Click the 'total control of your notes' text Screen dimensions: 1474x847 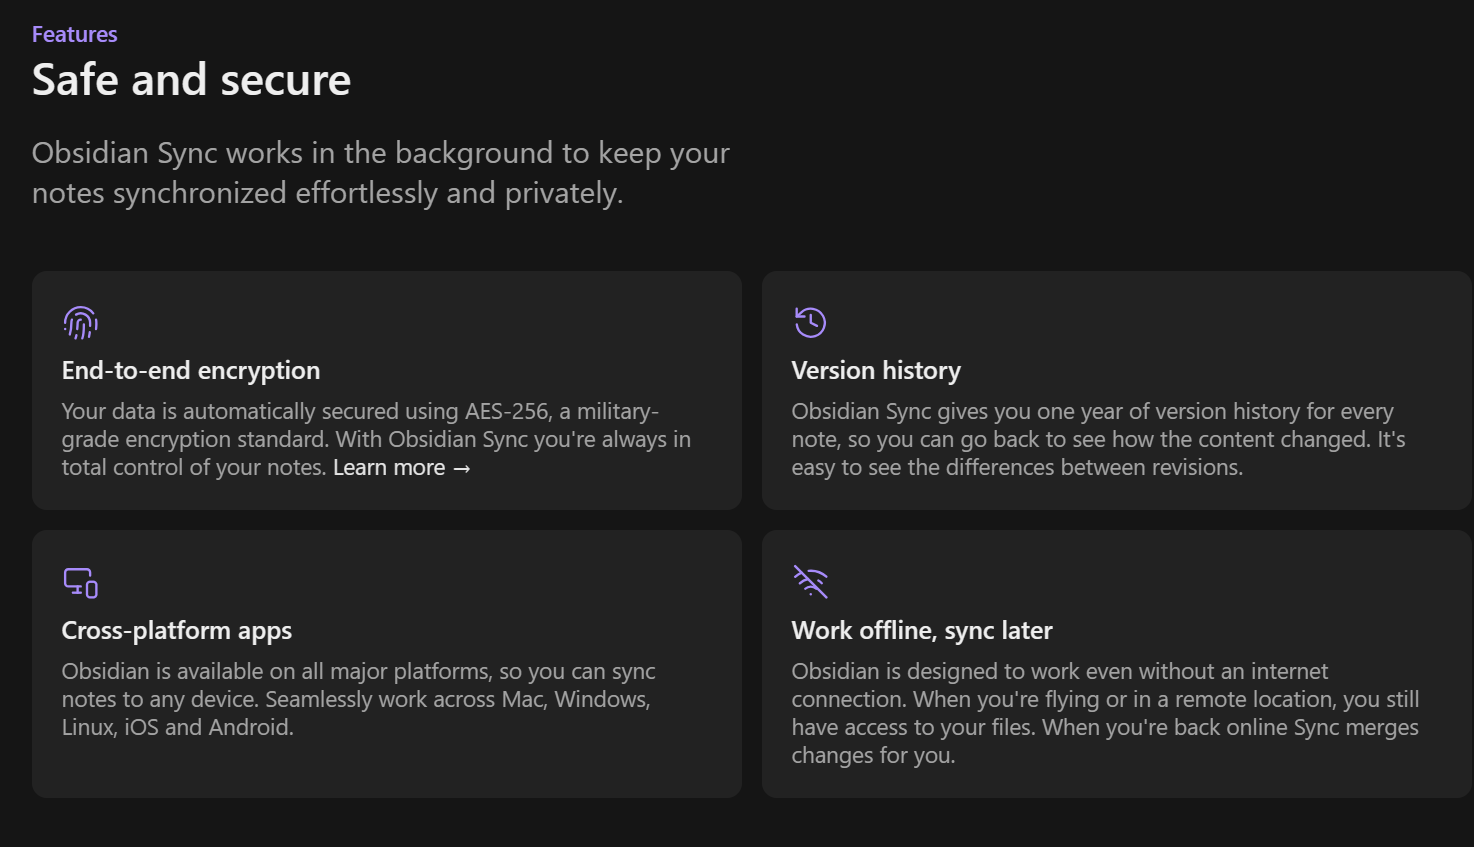pos(193,468)
